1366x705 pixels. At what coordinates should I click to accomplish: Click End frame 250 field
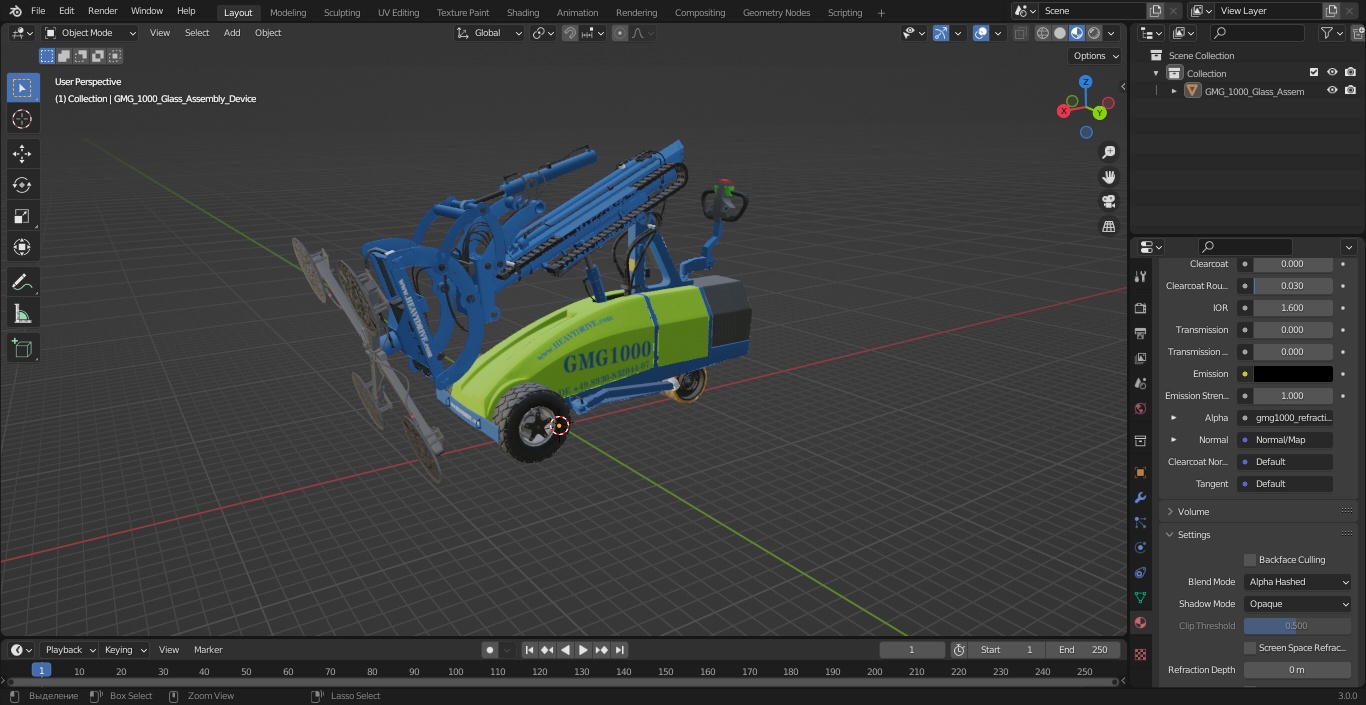(1083, 650)
